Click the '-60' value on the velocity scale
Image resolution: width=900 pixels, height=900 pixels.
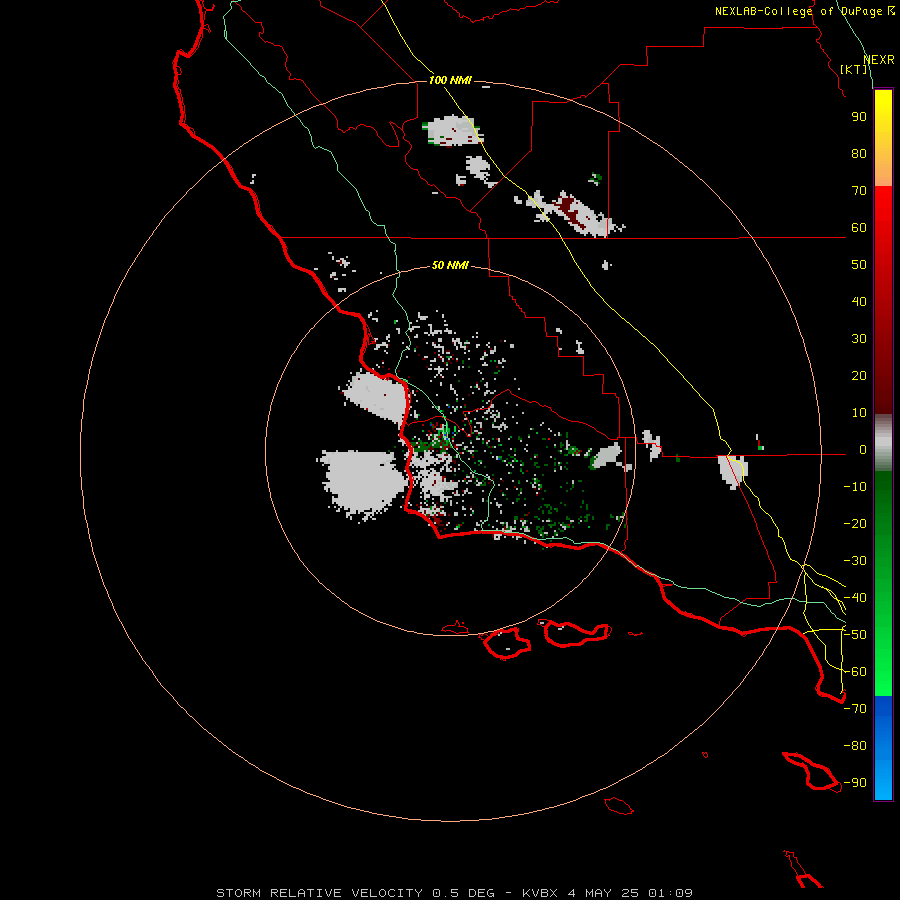[855, 672]
